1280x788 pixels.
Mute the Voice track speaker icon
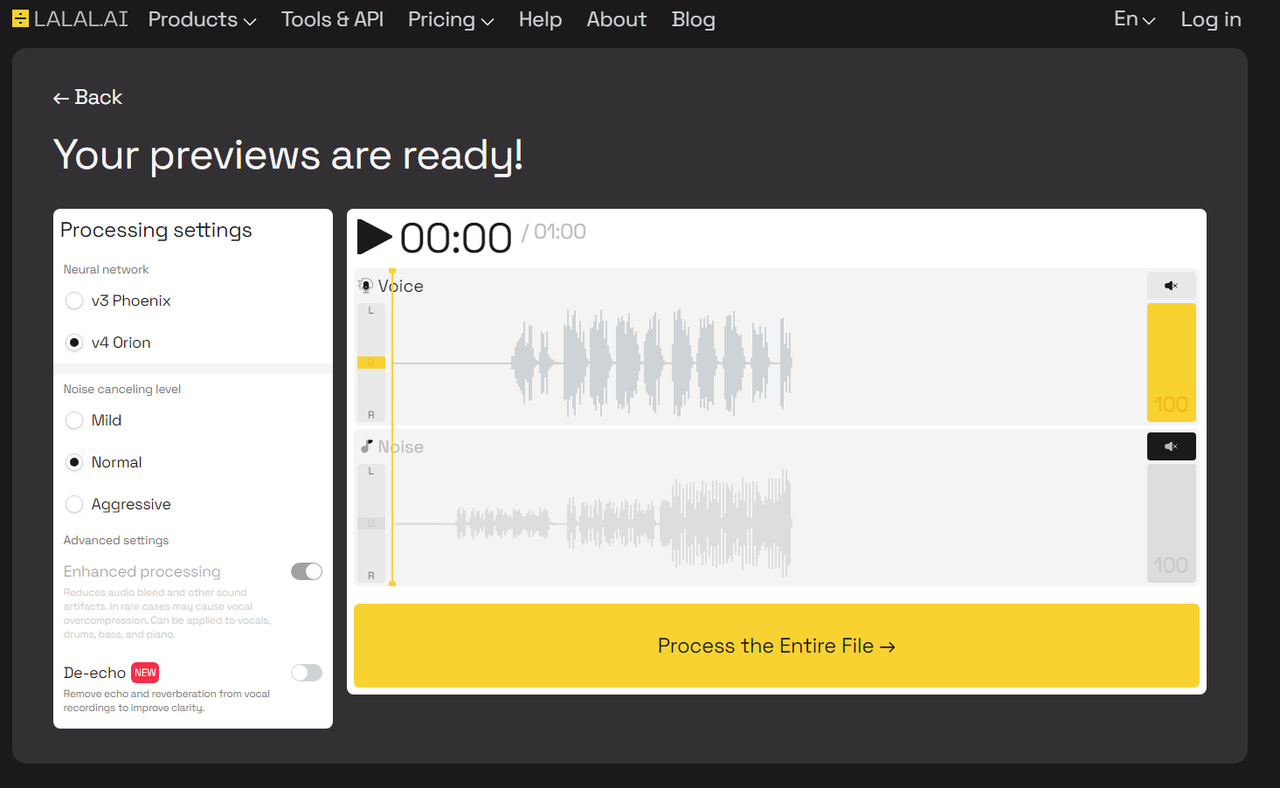(1171, 285)
